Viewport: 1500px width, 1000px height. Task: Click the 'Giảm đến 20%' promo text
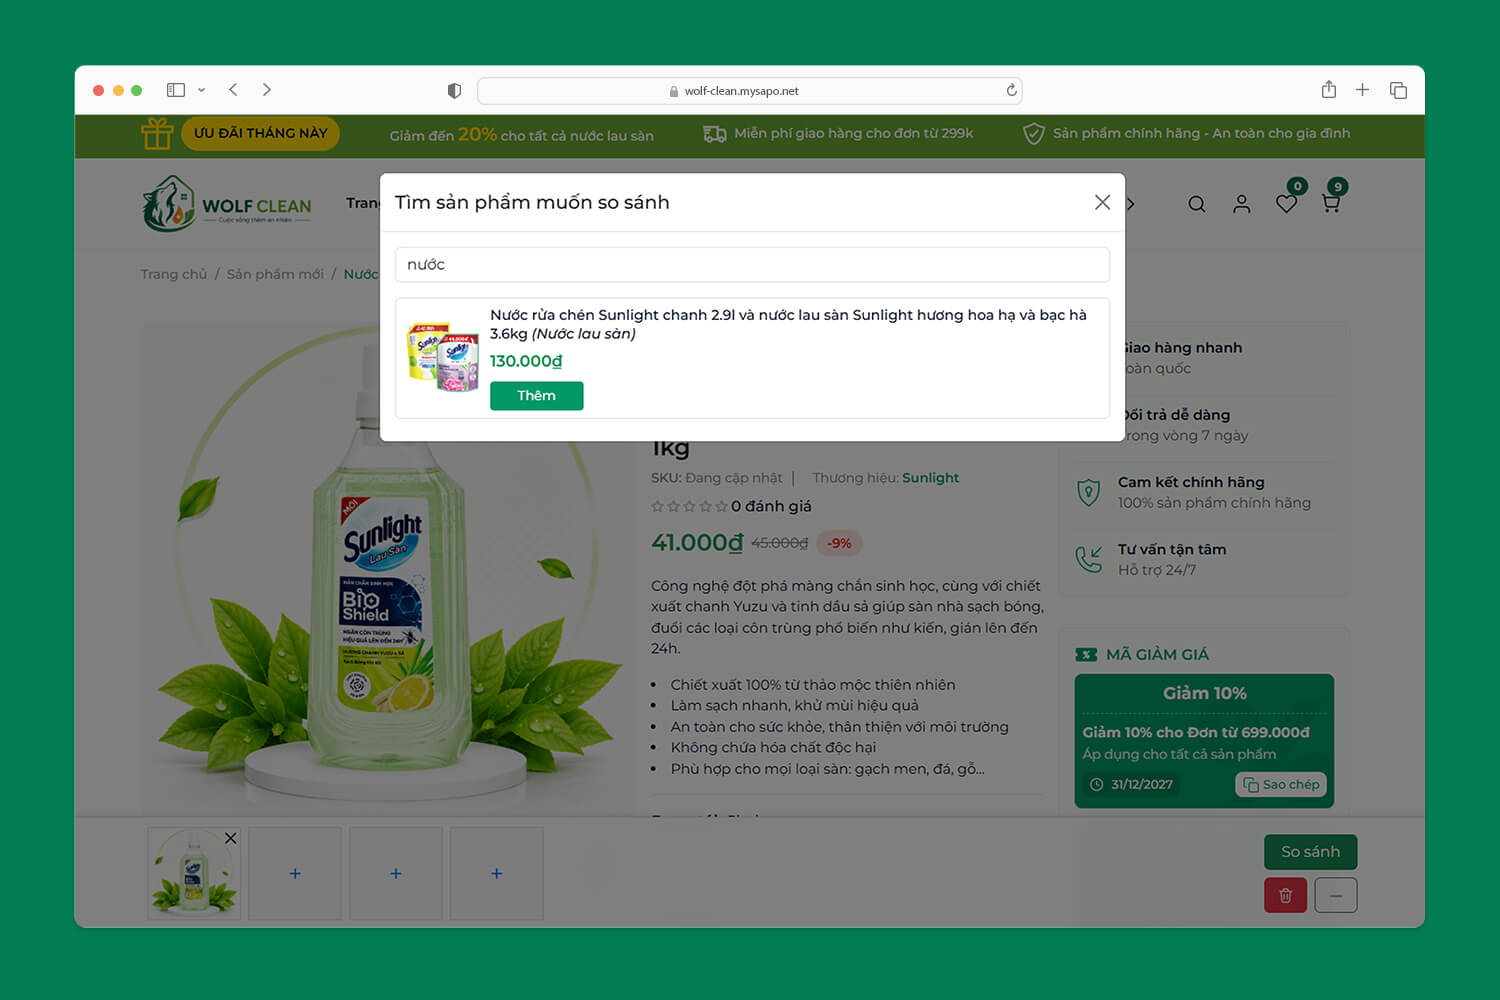(522, 134)
